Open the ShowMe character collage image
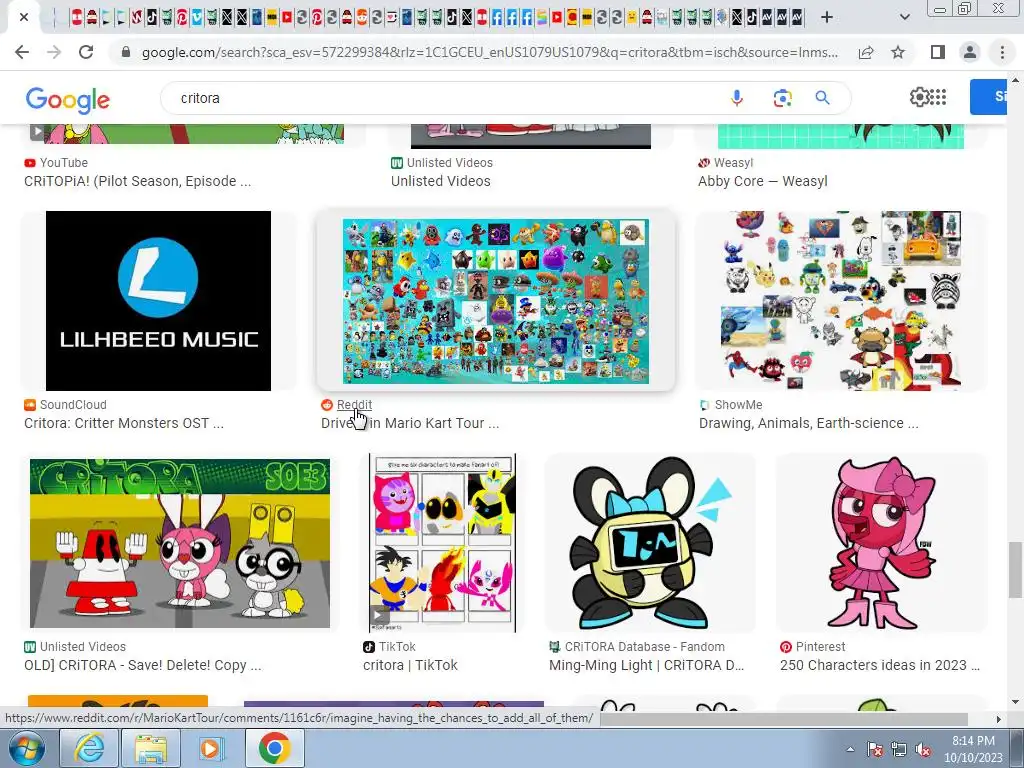The height and width of the screenshot is (768, 1024). pyautogui.click(x=841, y=300)
